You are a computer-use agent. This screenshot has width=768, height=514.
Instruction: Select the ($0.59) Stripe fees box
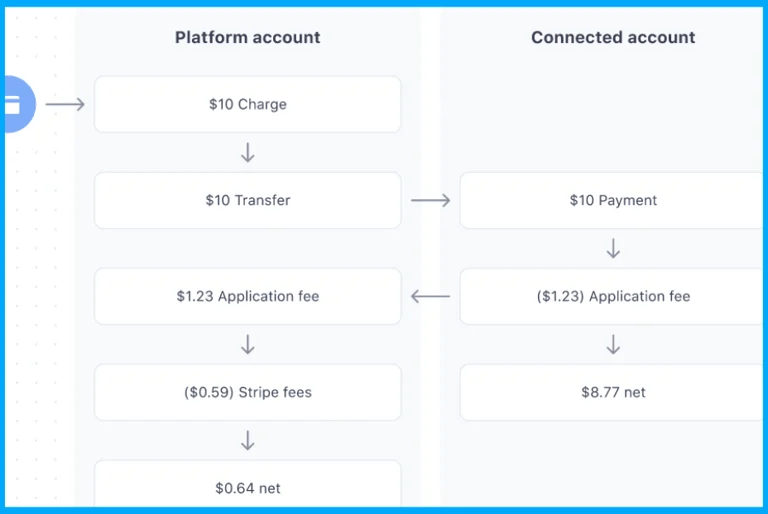pos(248,392)
